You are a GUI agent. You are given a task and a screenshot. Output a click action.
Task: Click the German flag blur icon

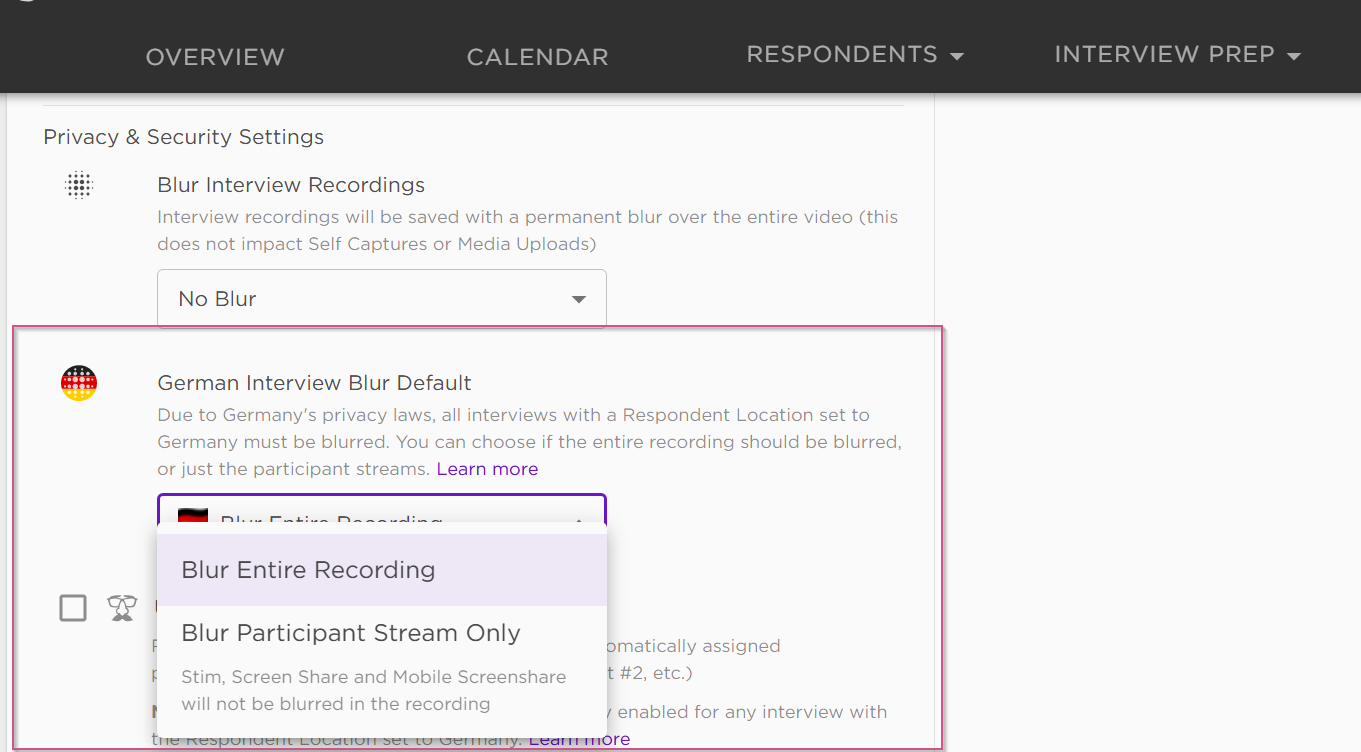tap(79, 383)
